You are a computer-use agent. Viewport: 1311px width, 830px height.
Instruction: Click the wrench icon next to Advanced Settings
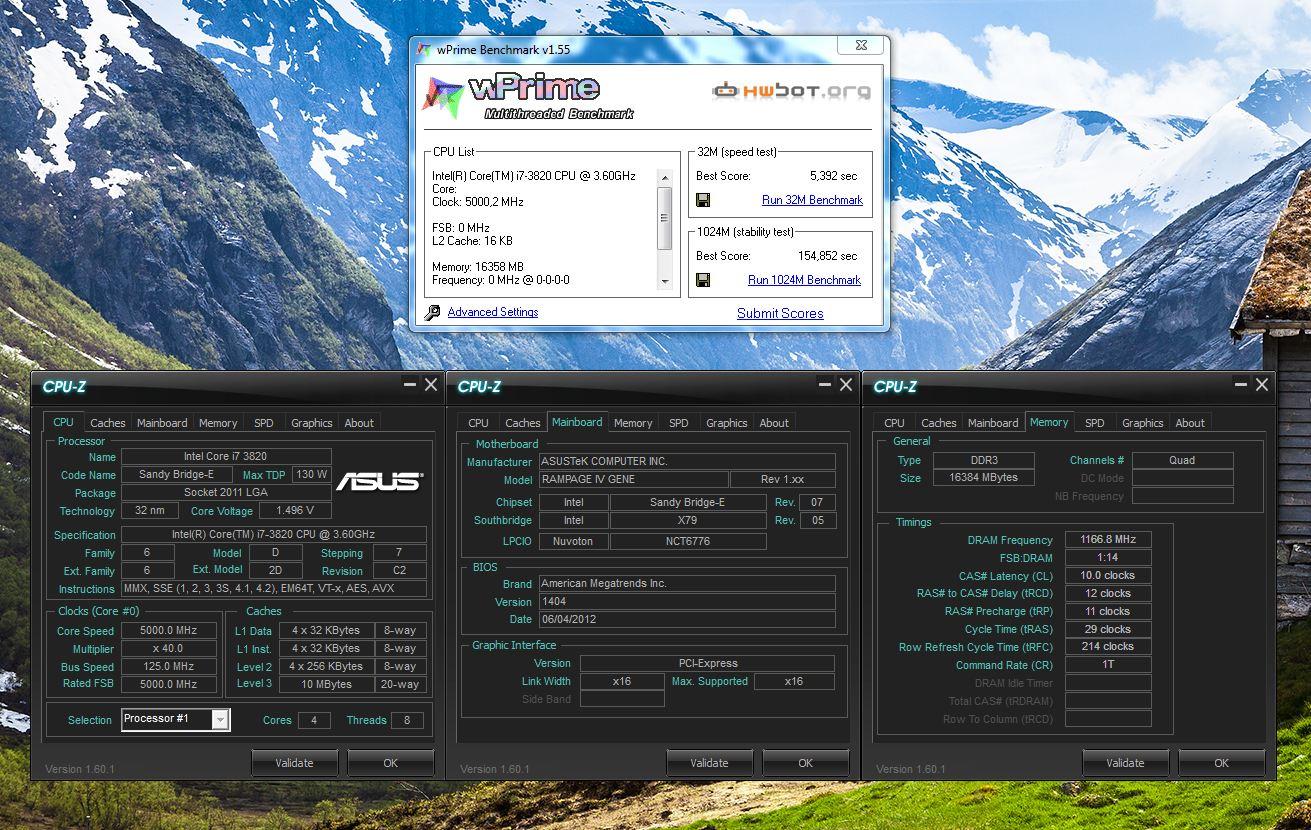(x=433, y=313)
